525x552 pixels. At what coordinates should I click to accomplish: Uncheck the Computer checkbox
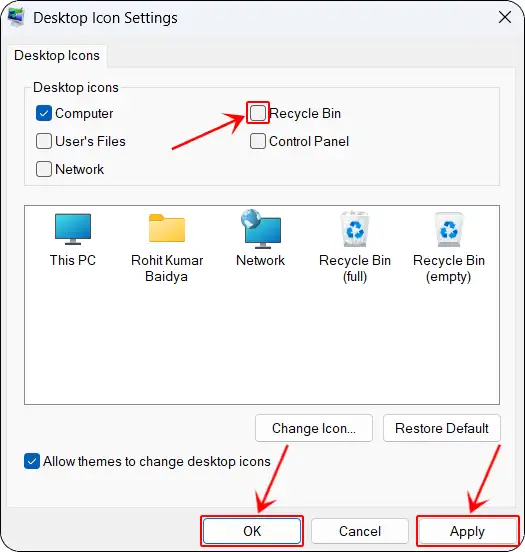coord(44,113)
